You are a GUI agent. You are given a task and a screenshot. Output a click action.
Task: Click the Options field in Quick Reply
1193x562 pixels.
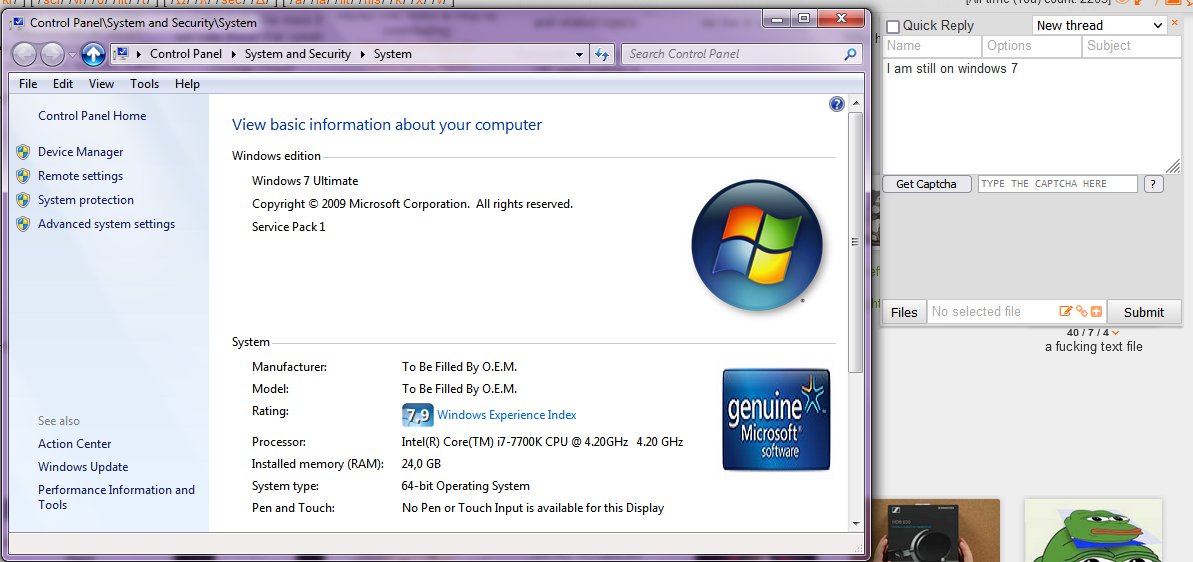tap(1032, 46)
